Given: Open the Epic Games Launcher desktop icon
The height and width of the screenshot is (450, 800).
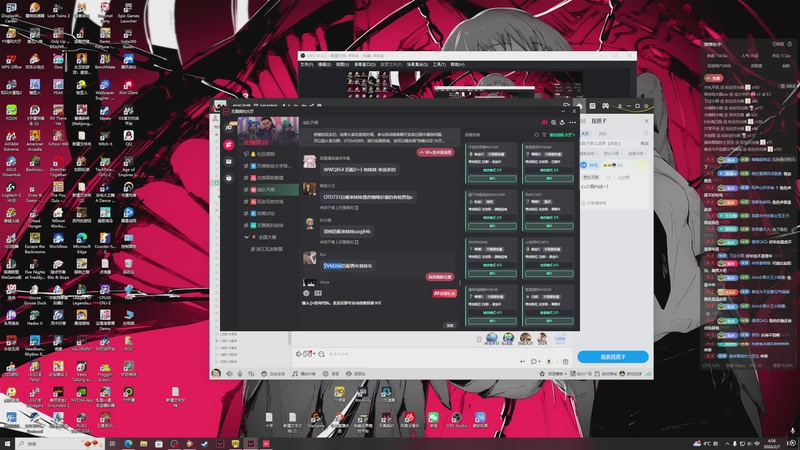Looking at the screenshot, I should (128, 12).
